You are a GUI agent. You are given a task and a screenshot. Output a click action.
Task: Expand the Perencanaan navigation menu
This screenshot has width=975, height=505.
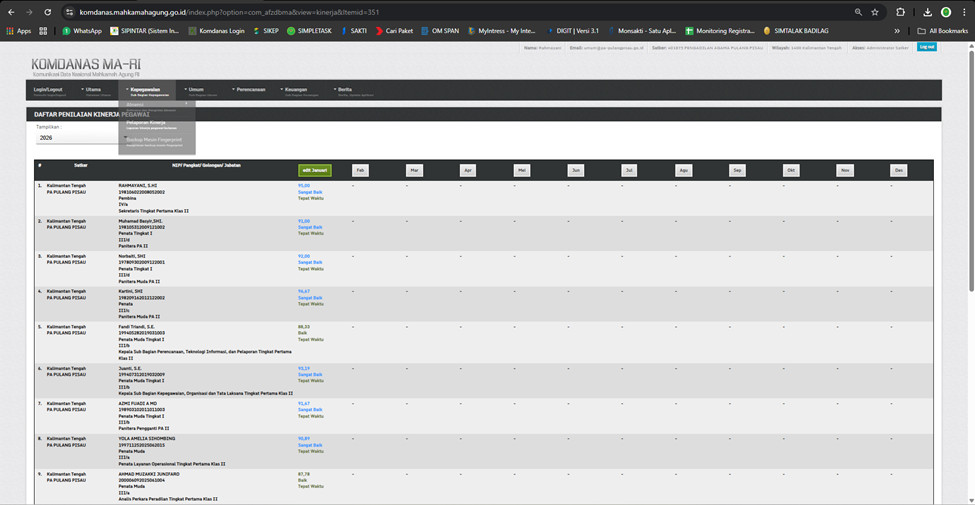tap(249, 89)
